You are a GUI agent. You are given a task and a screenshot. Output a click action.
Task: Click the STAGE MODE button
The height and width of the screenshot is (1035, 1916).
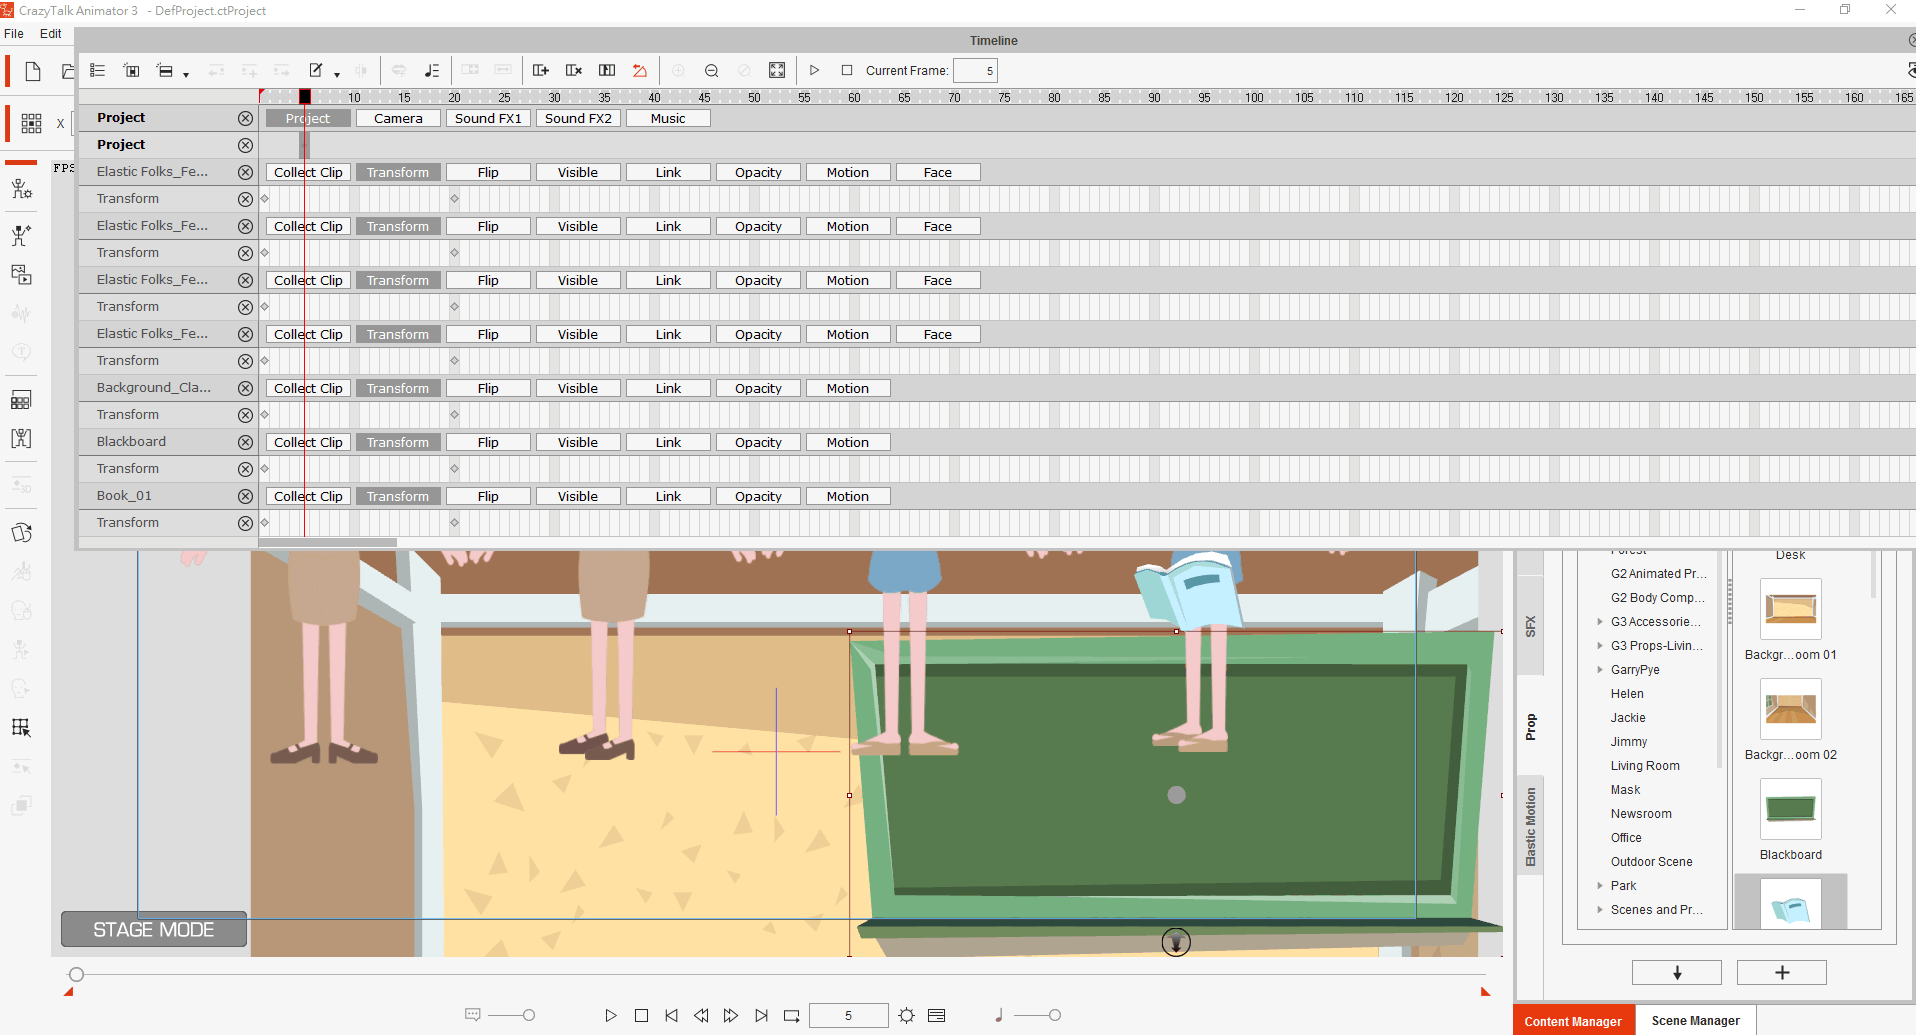[154, 930]
